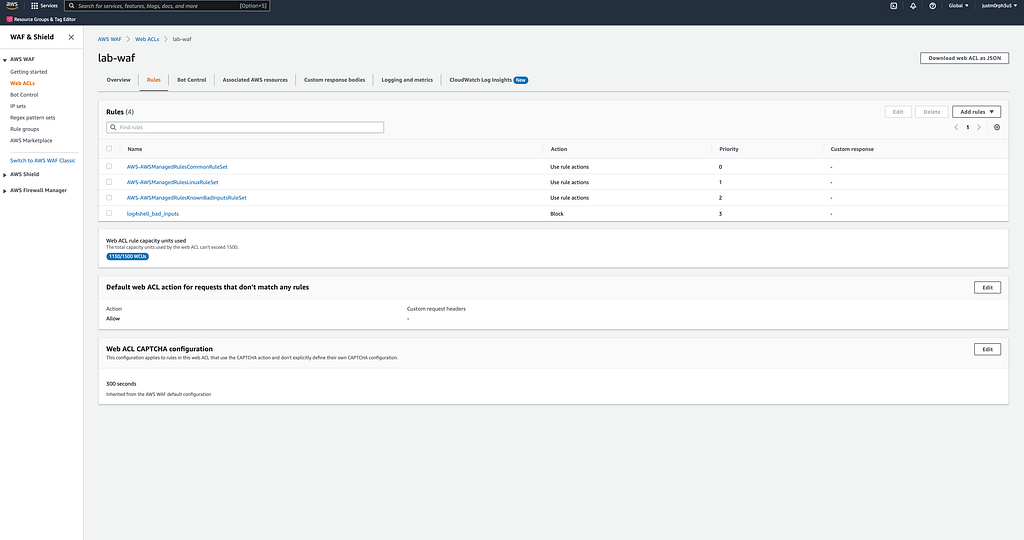
Task: Check the KnownBadInputsRuleSet row checkbox
Action: point(109,198)
